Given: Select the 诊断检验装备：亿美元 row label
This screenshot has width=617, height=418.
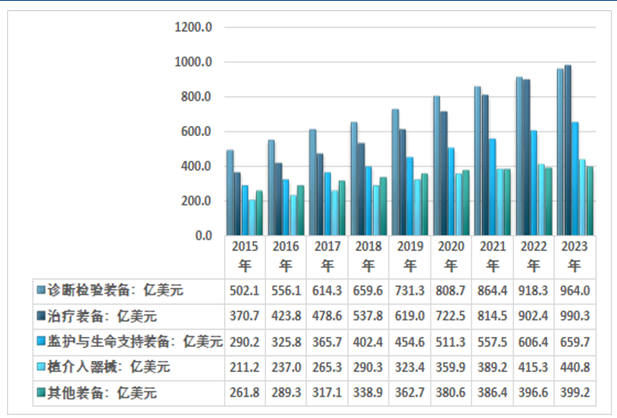Looking at the screenshot, I should click(x=115, y=290).
